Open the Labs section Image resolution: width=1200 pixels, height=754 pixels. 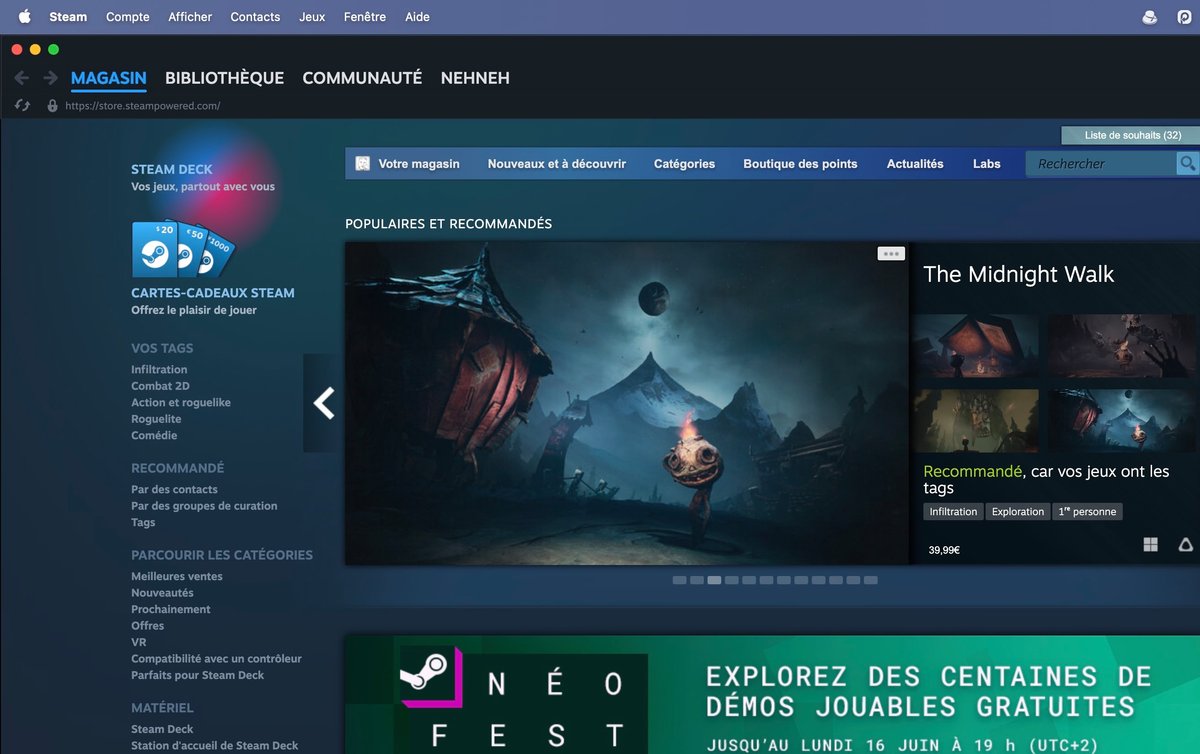pos(986,164)
